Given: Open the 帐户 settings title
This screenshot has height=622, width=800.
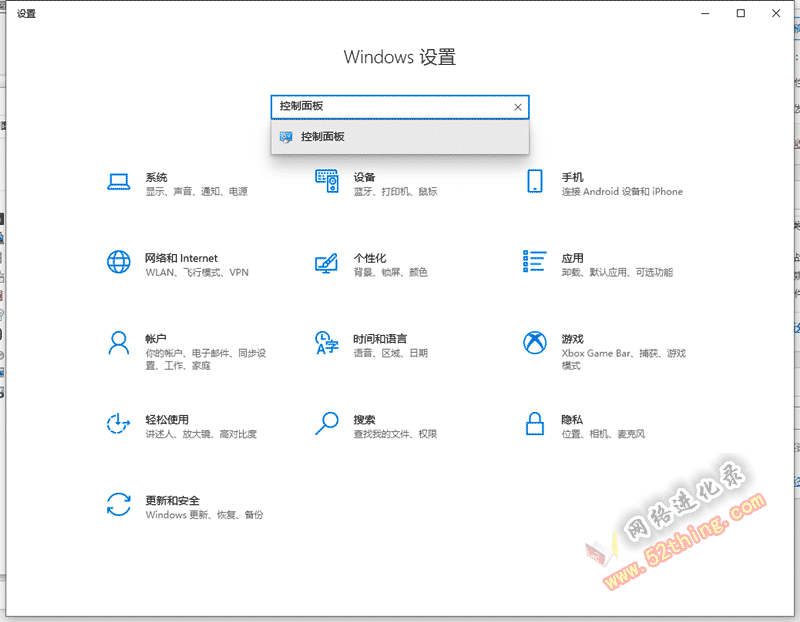Looking at the screenshot, I should pos(156,339).
